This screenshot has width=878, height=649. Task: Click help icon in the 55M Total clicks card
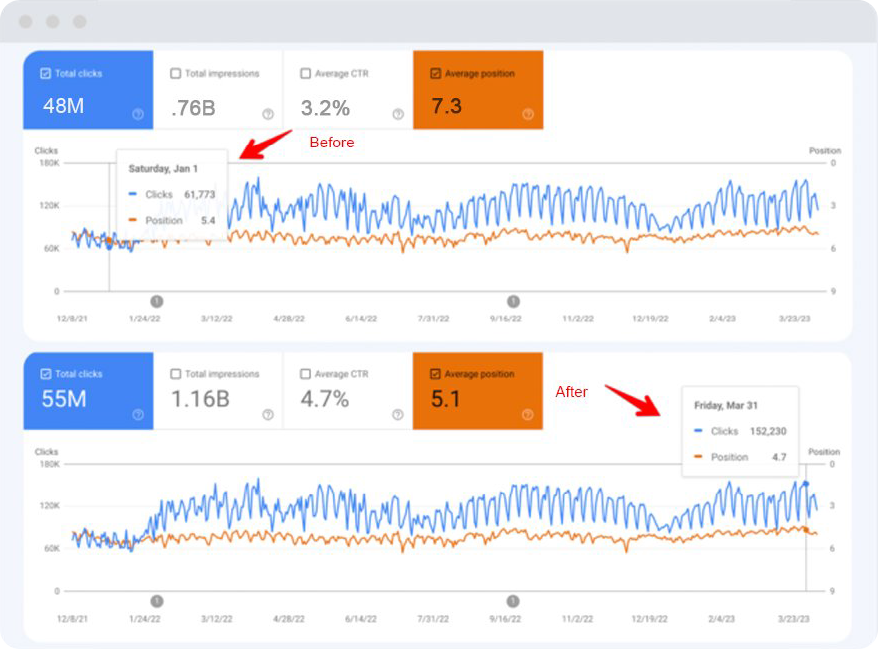pos(138,414)
